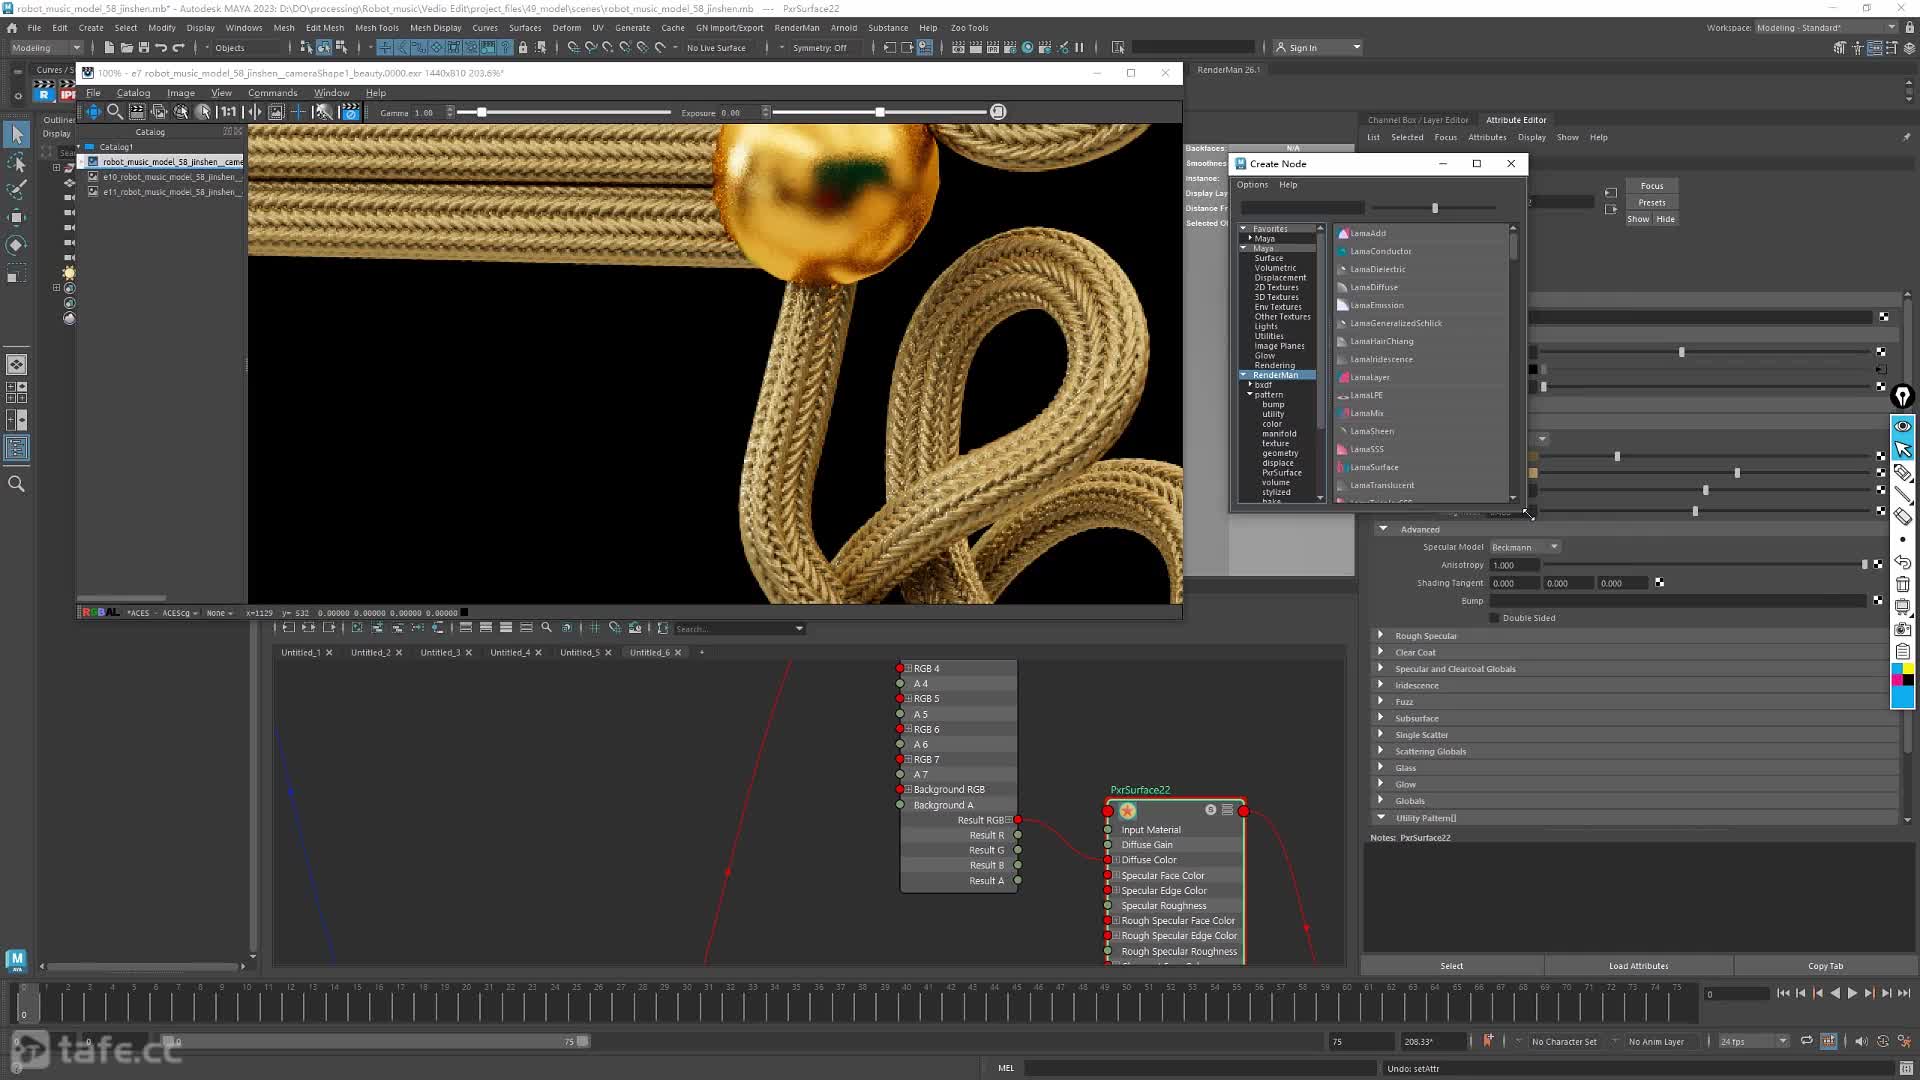Open Options menu in Create Node window

click(x=1252, y=185)
